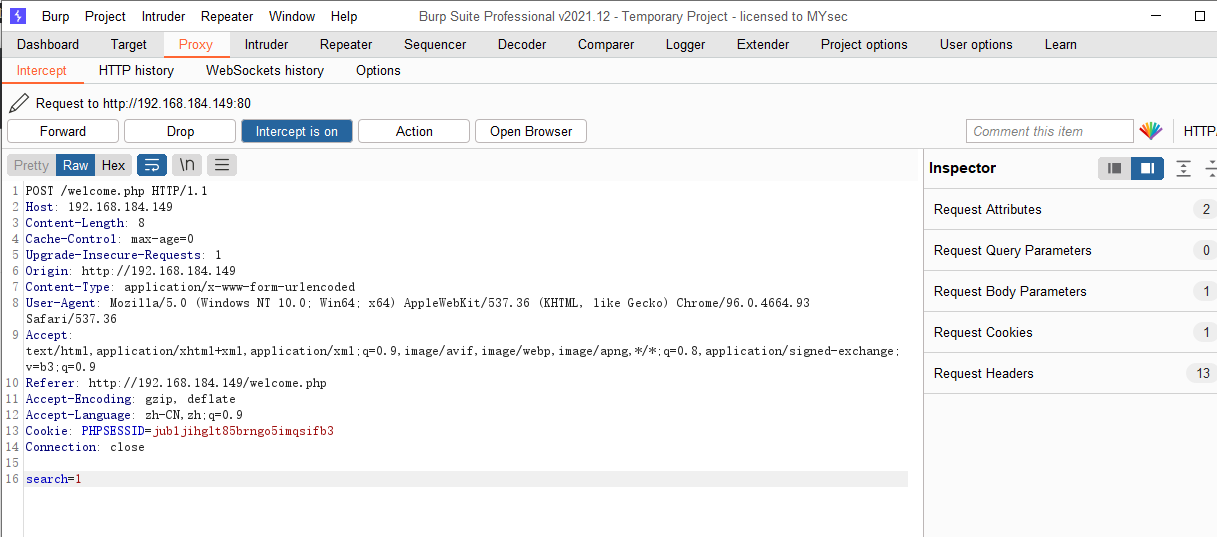The width and height of the screenshot is (1217, 537).
Task: Open the Repeater menu in the menu bar
Action: [x=227, y=16]
